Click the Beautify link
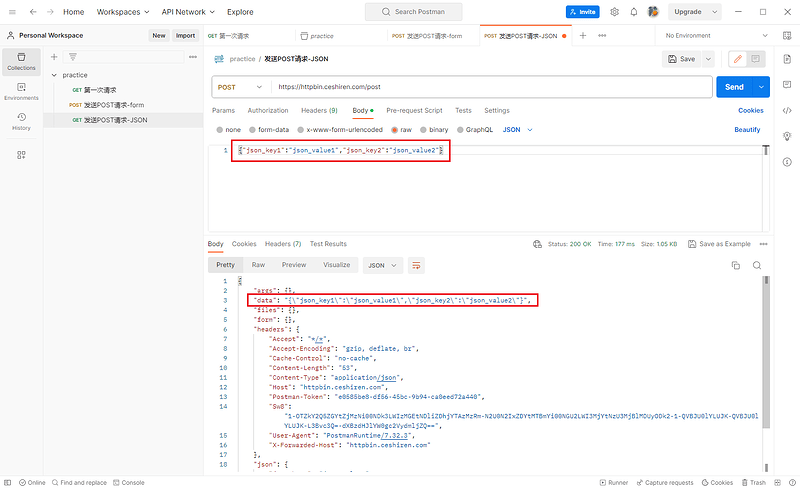The image size is (800, 489). click(x=747, y=130)
